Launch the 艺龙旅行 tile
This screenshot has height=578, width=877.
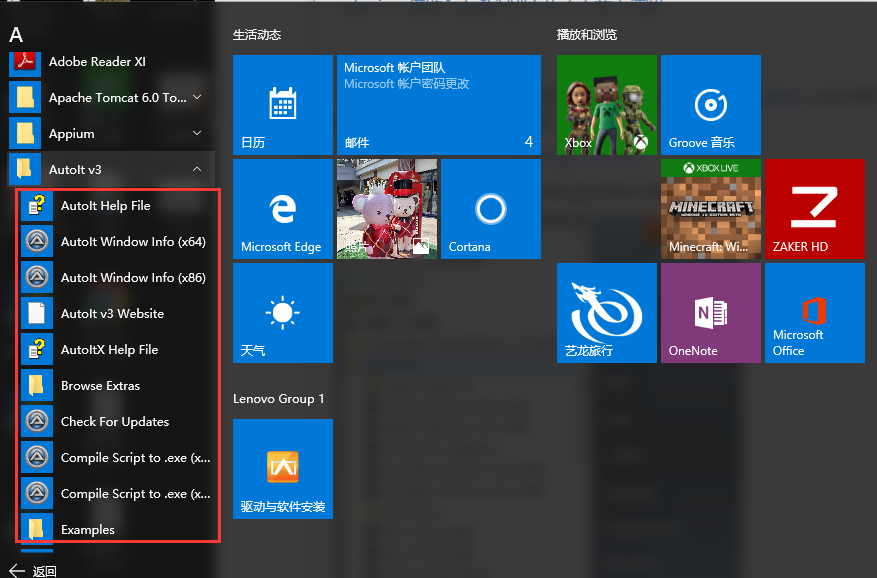point(606,313)
